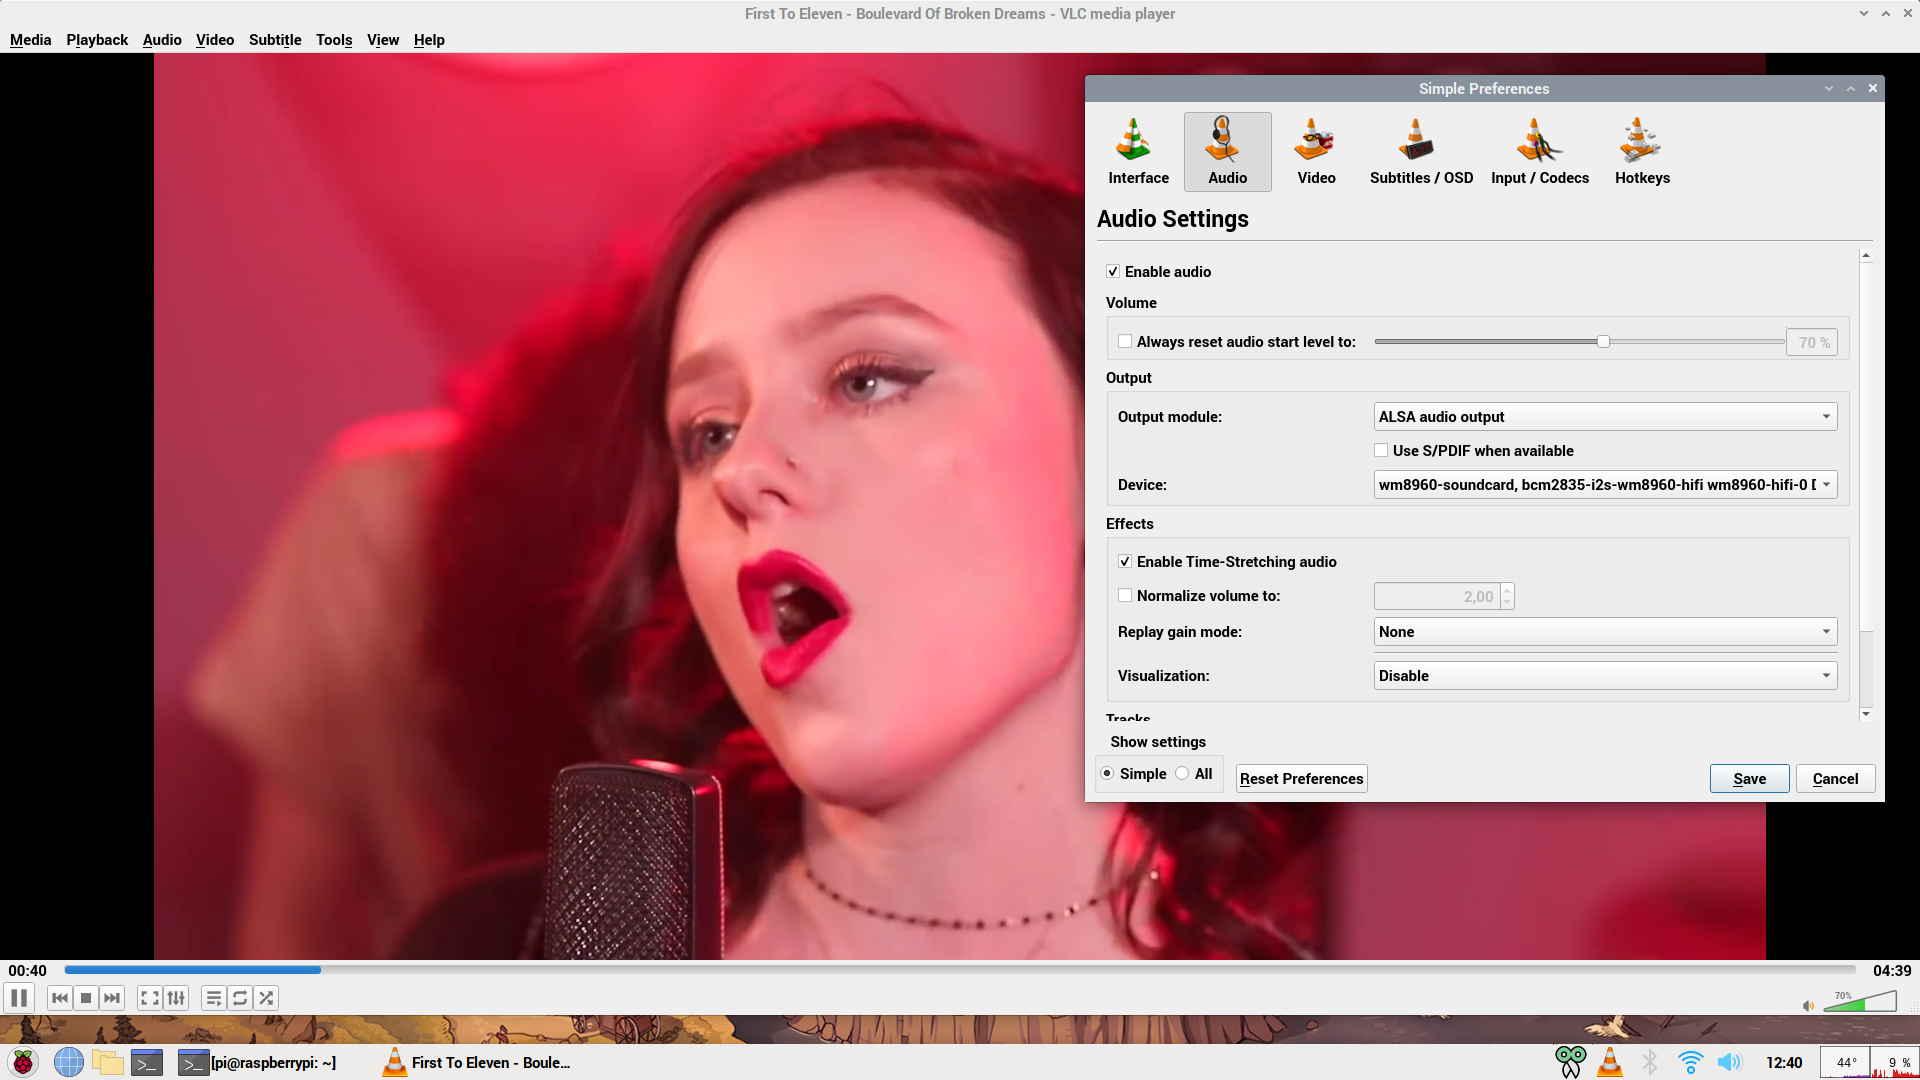
Task: Open the Tools menu
Action: 334,40
